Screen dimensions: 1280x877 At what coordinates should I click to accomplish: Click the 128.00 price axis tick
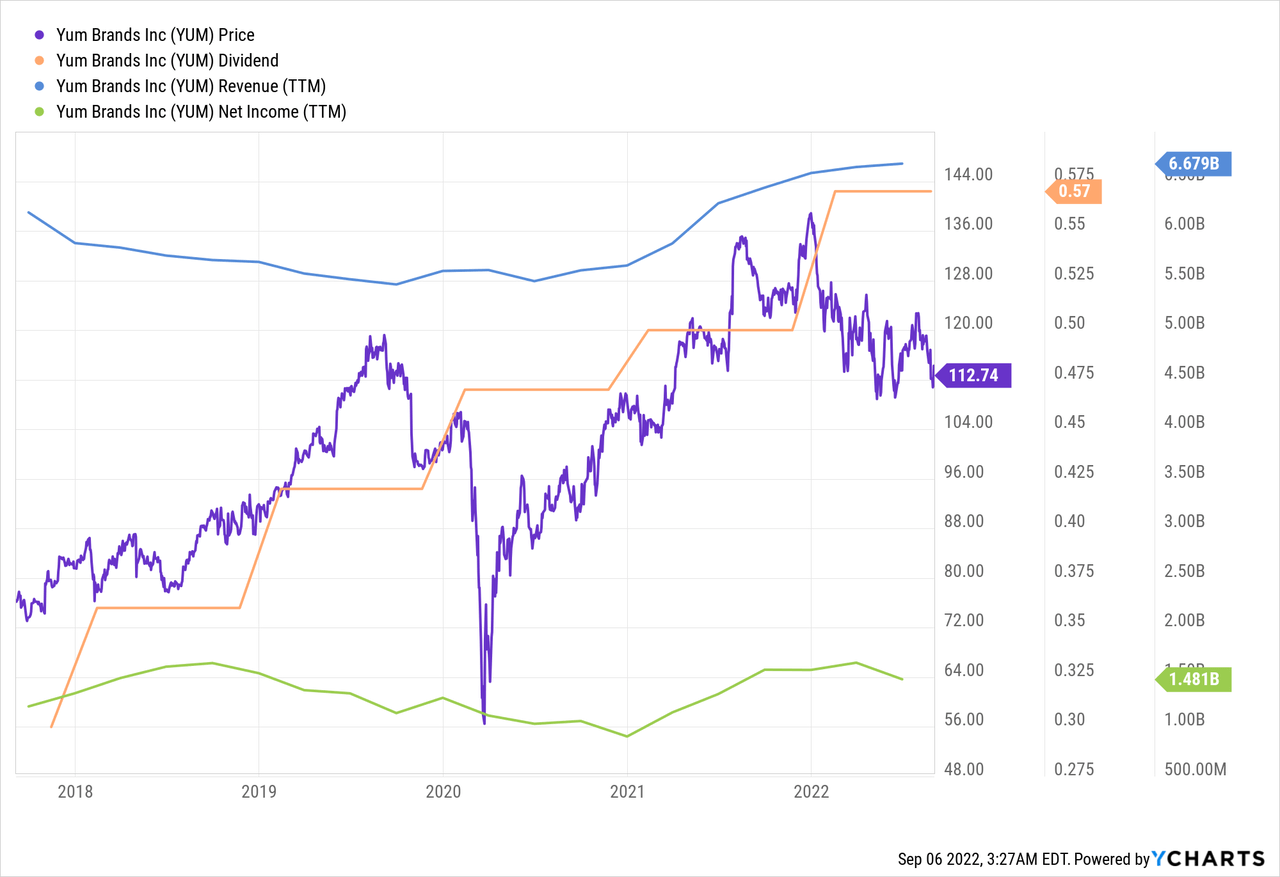969,274
